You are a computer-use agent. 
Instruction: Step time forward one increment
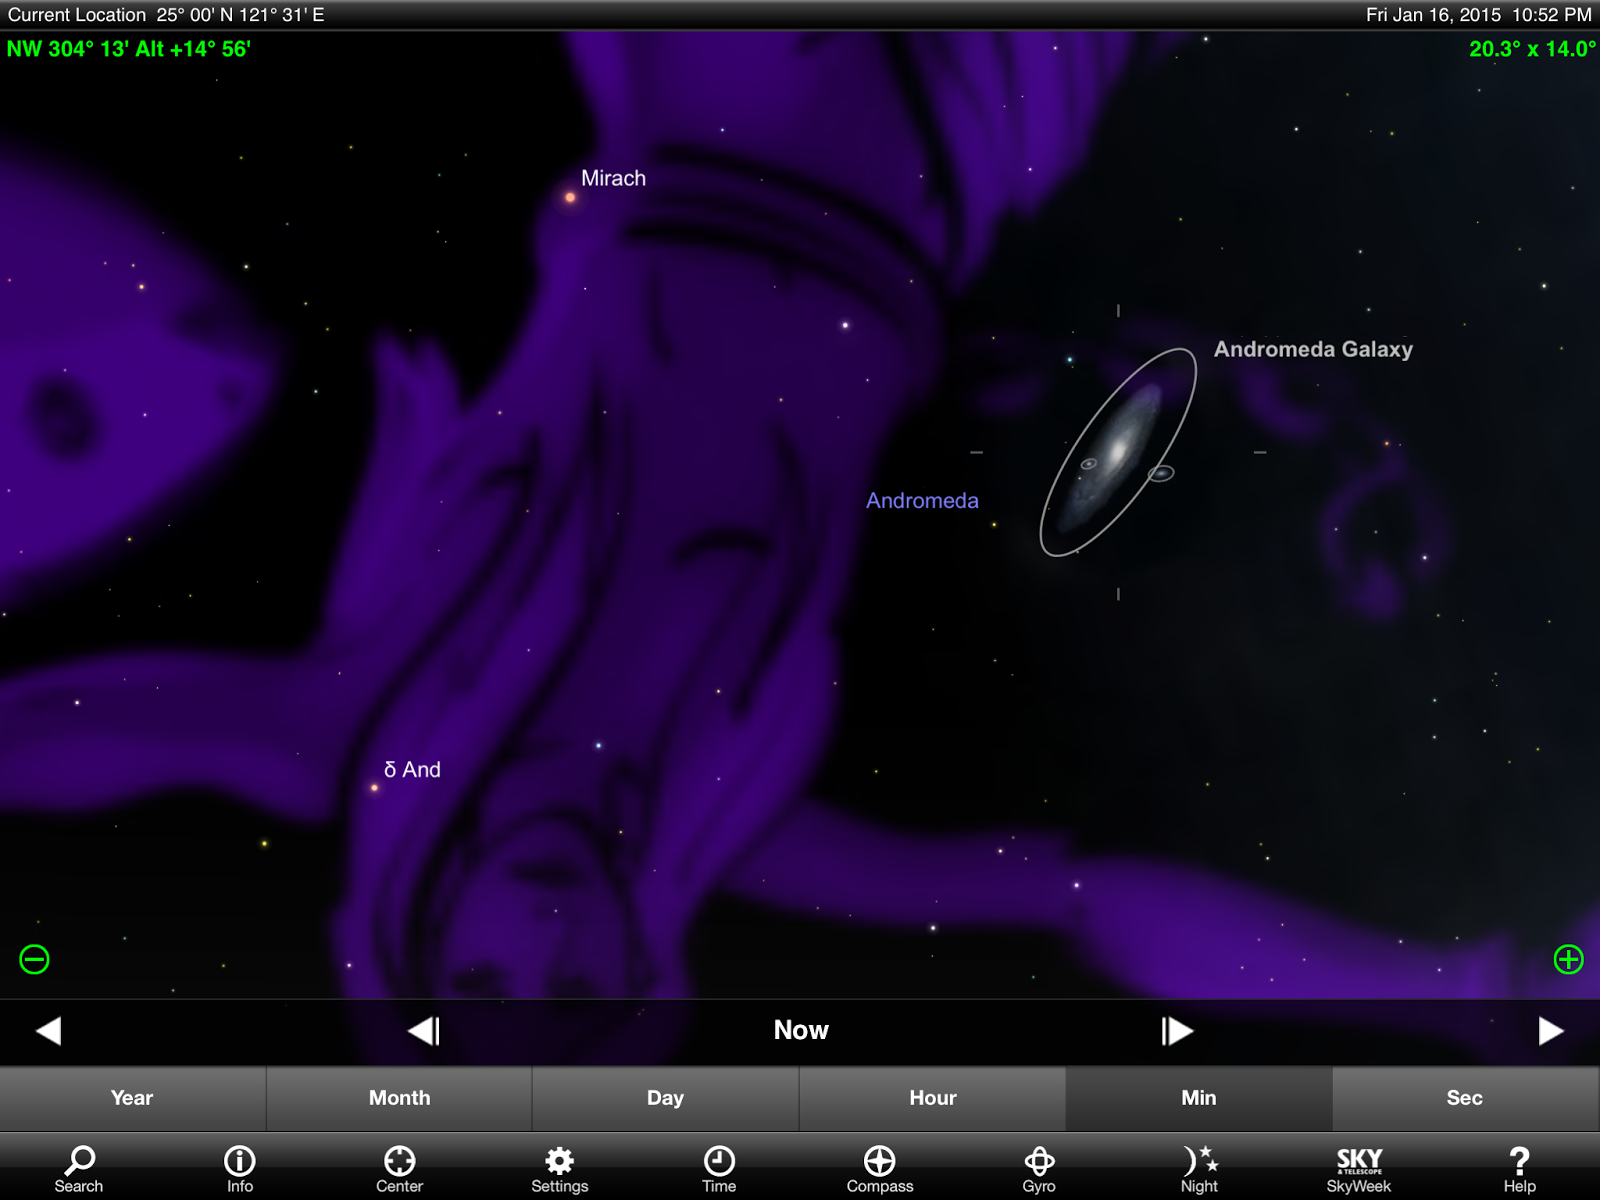[x=1177, y=1031]
